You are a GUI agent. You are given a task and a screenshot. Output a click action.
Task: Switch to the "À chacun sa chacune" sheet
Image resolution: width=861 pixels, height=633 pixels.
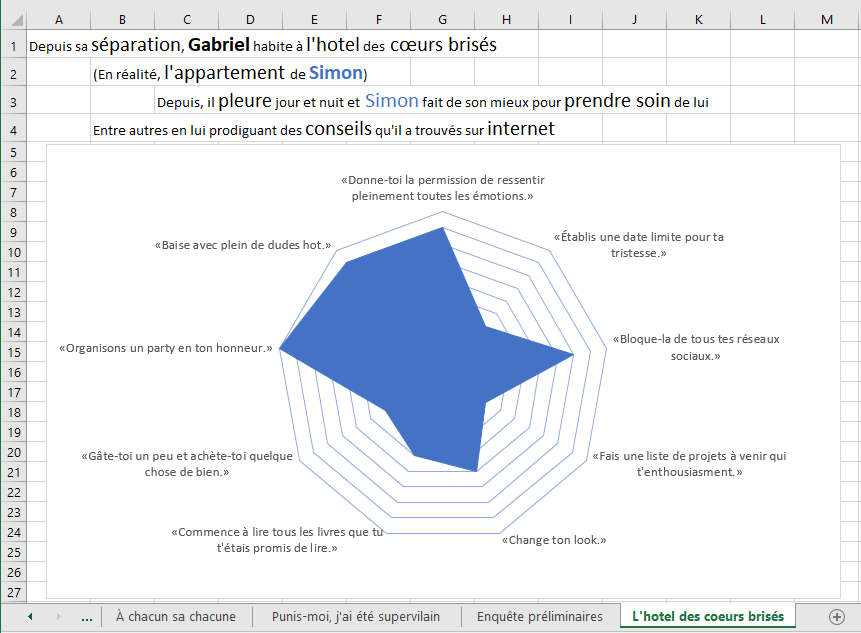(176, 617)
